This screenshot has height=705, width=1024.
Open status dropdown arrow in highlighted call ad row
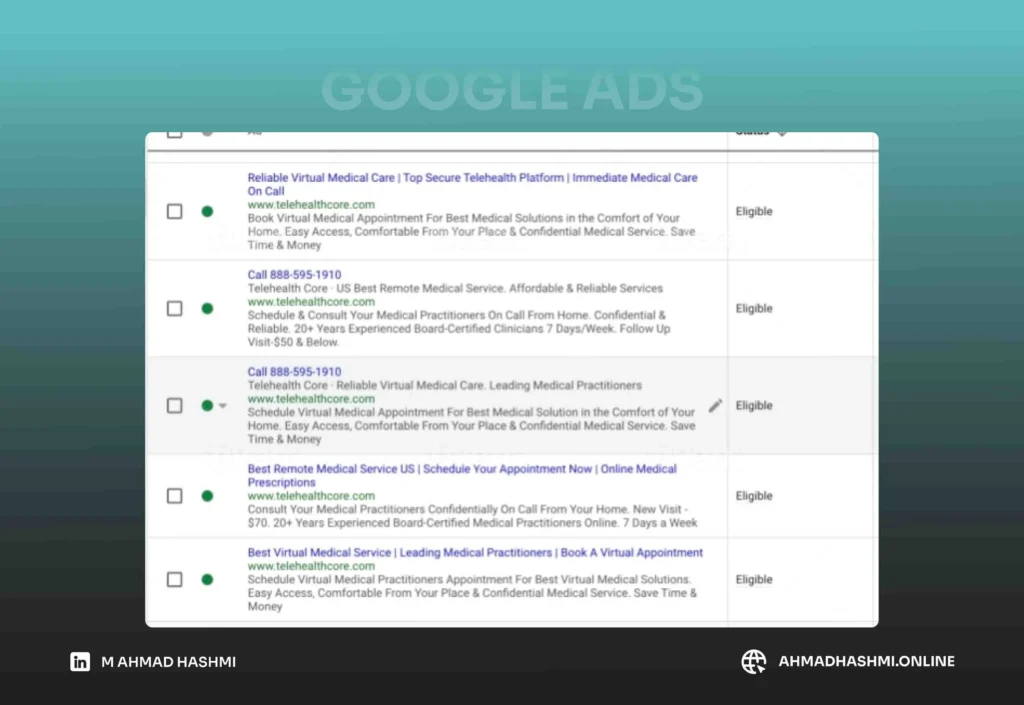(x=223, y=406)
